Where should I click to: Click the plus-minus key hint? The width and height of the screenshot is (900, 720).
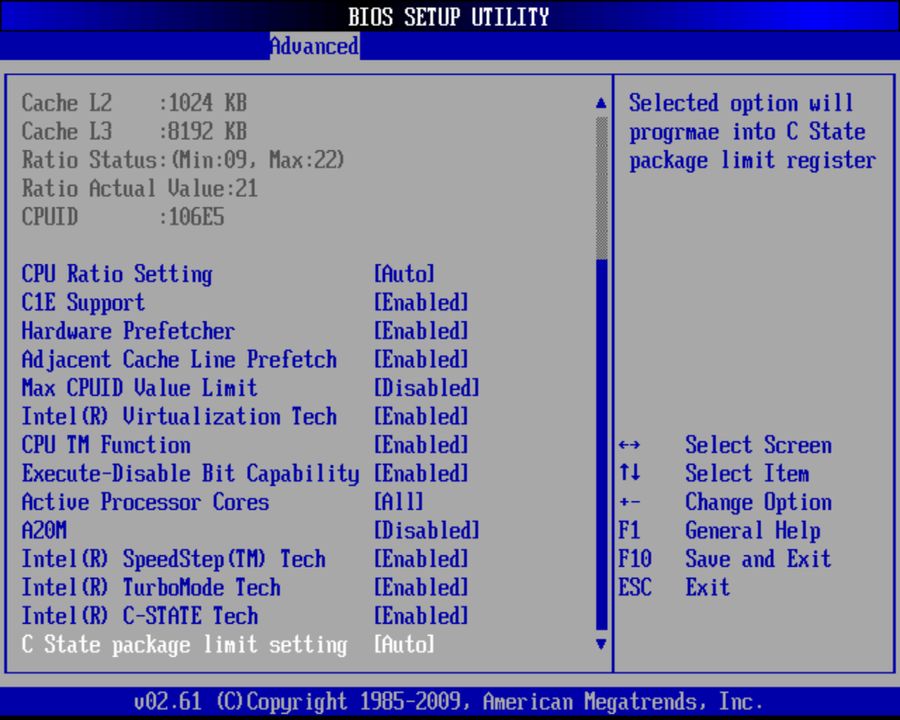coord(630,502)
